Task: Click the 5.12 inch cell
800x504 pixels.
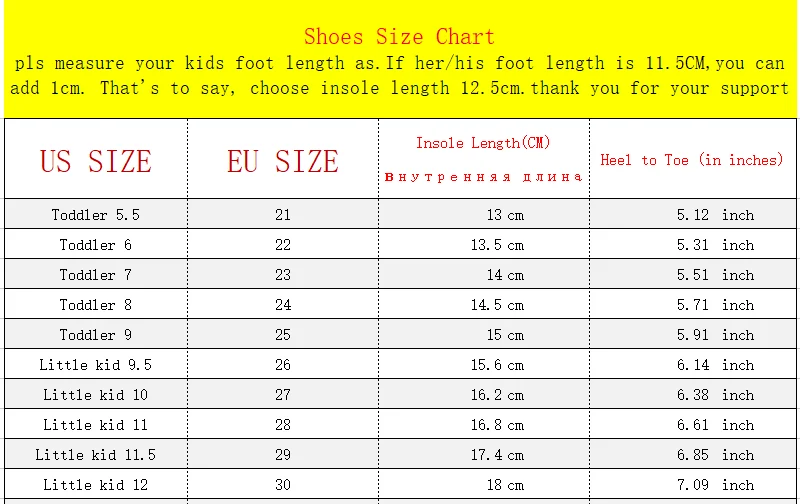Action: click(x=715, y=215)
